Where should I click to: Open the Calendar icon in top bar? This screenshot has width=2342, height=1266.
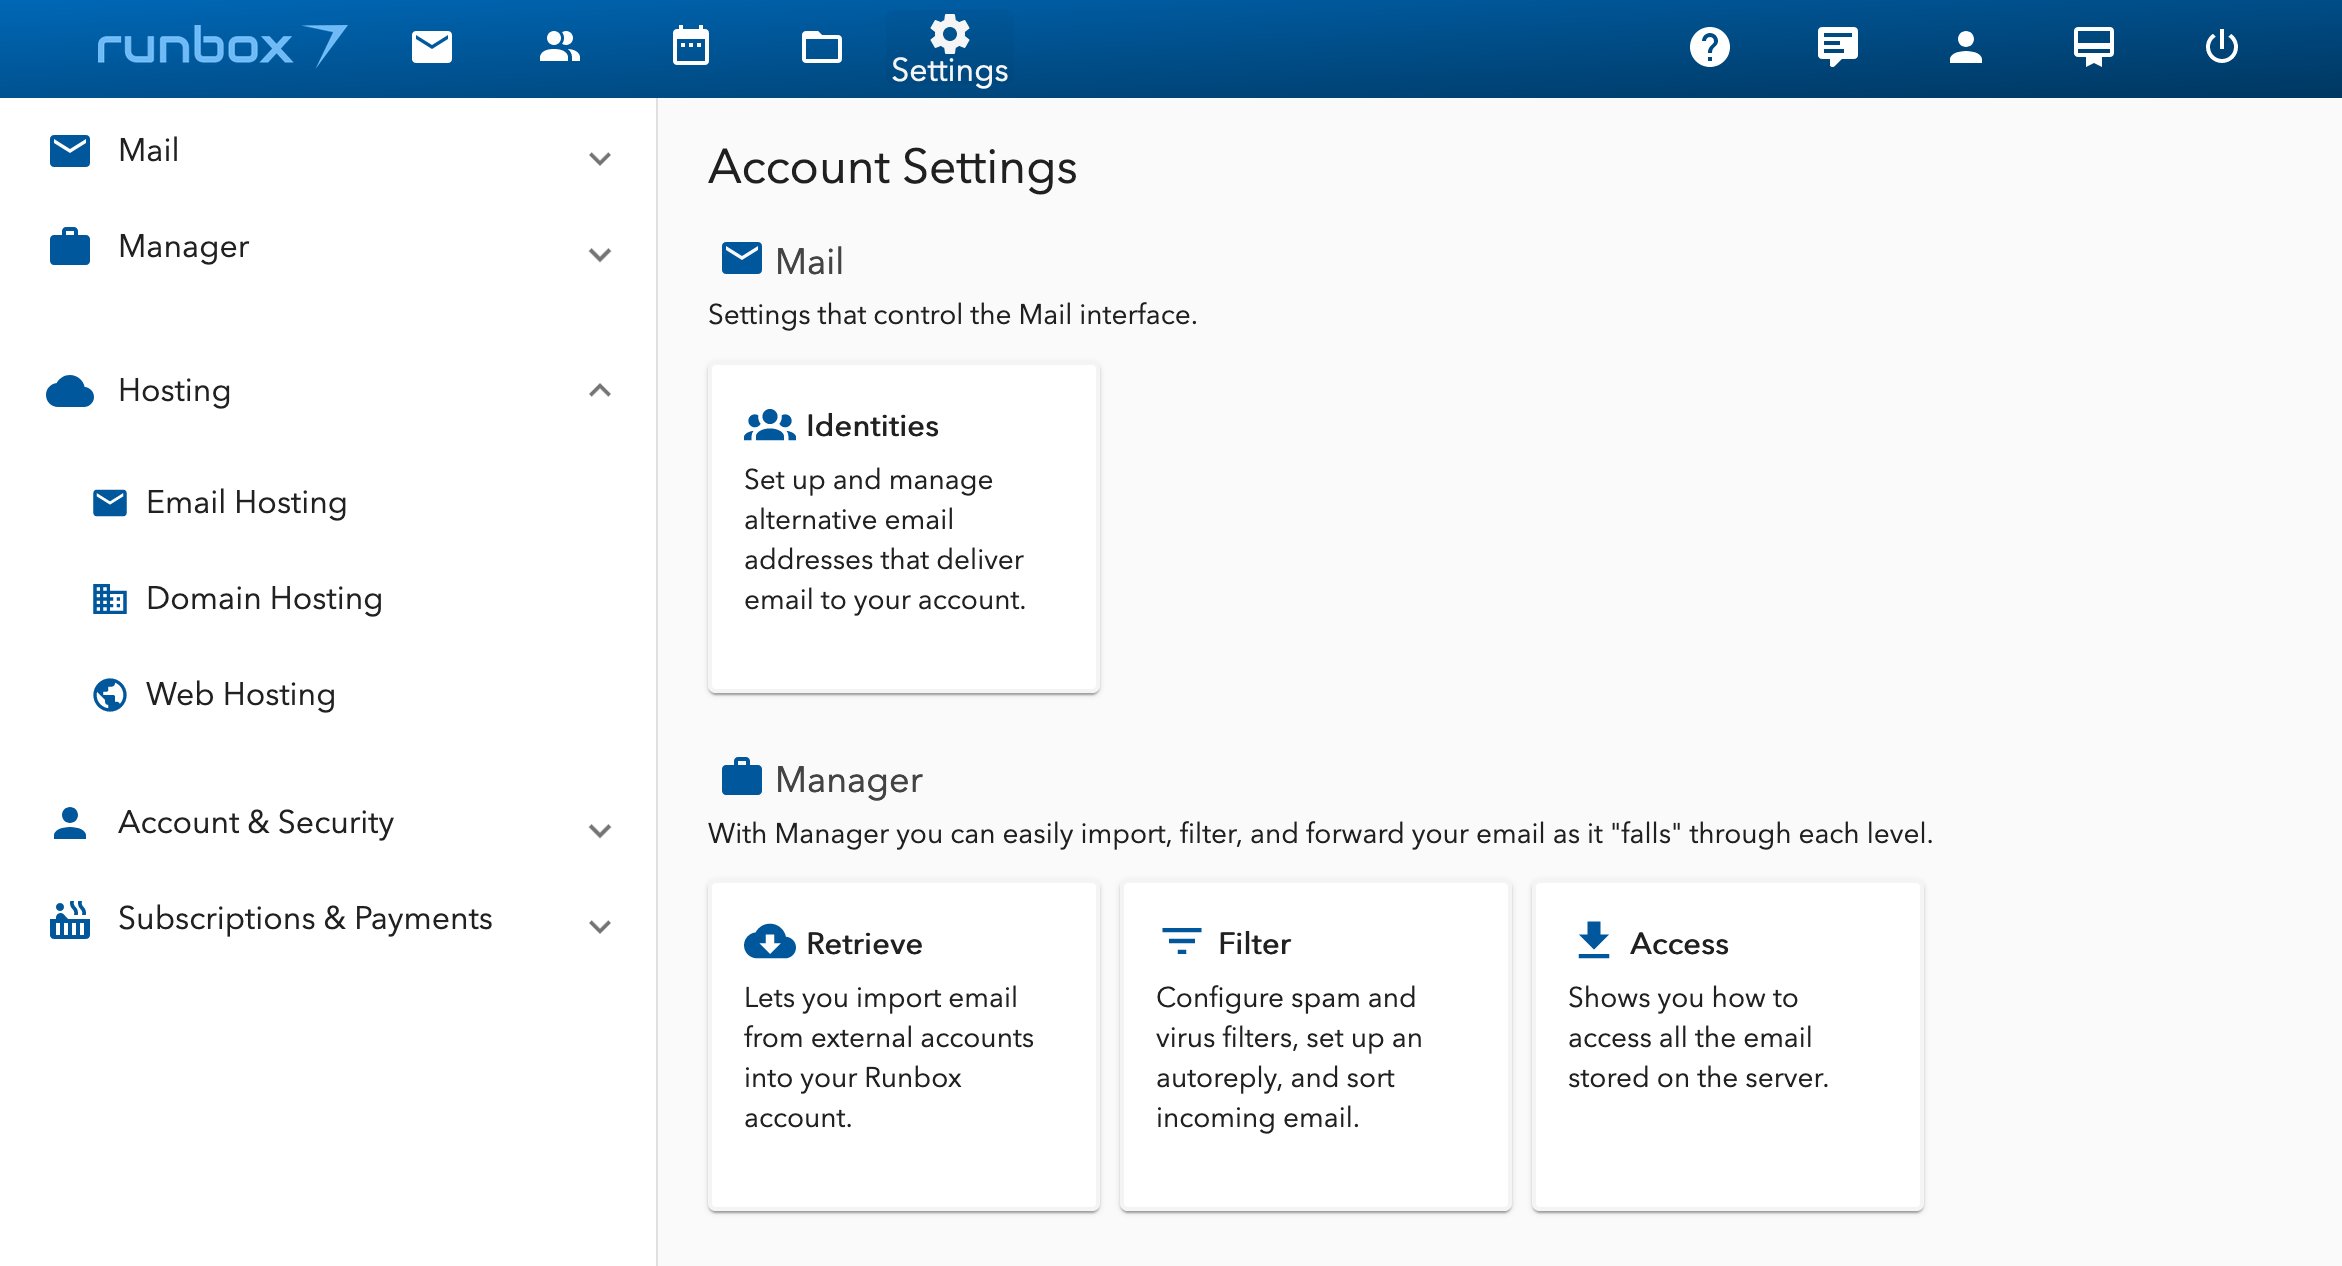pyautogui.click(x=690, y=47)
